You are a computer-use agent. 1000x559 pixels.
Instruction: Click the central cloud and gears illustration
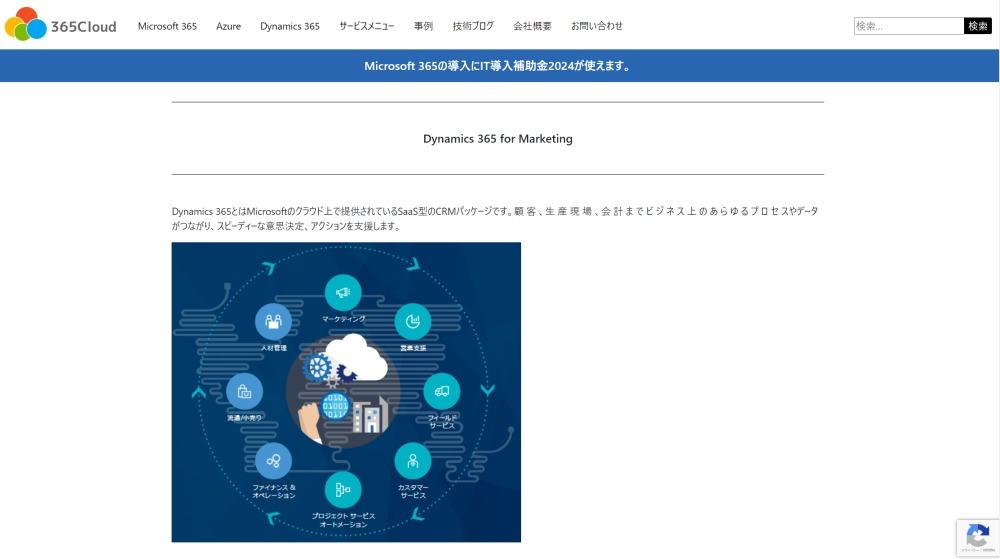(x=343, y=390)
